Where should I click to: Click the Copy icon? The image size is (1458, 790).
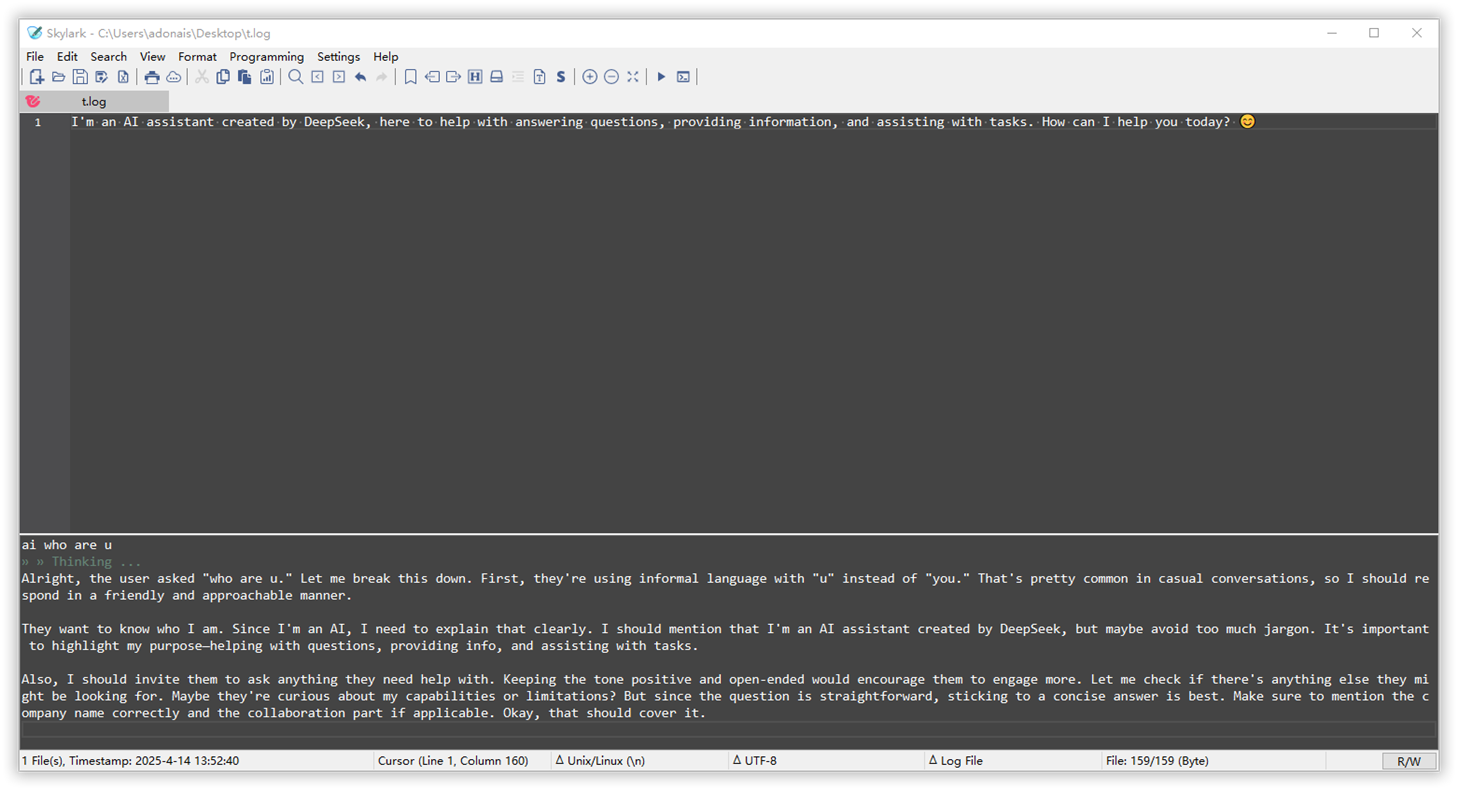(x=223, y=77)
